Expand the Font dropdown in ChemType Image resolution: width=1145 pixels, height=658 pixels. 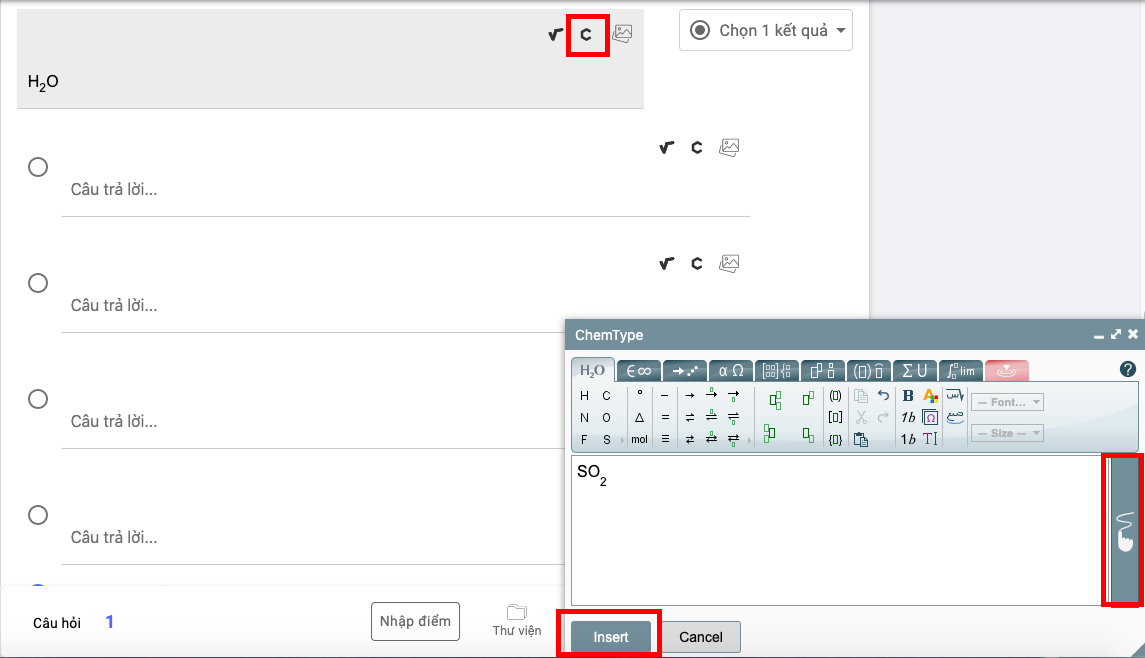(1007, 402)
